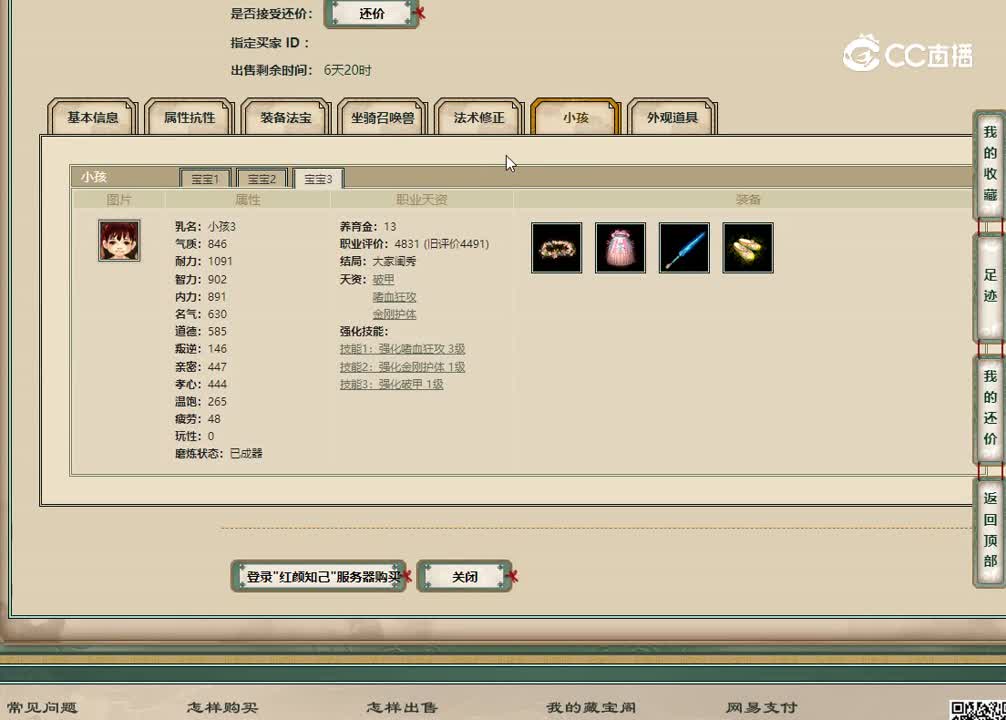Click the 关闭 close button

[464, 576]
